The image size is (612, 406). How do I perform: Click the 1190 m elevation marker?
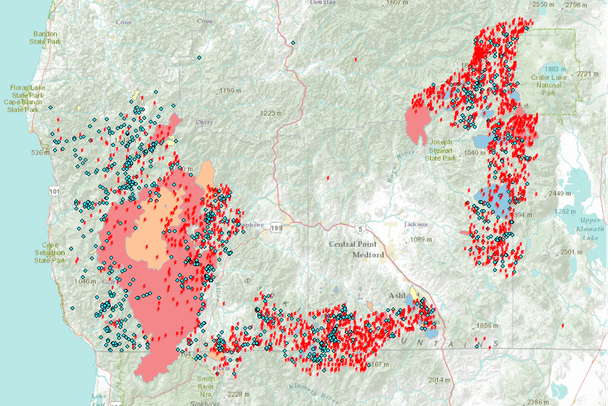pyautogui.click(x=230, y=91)
